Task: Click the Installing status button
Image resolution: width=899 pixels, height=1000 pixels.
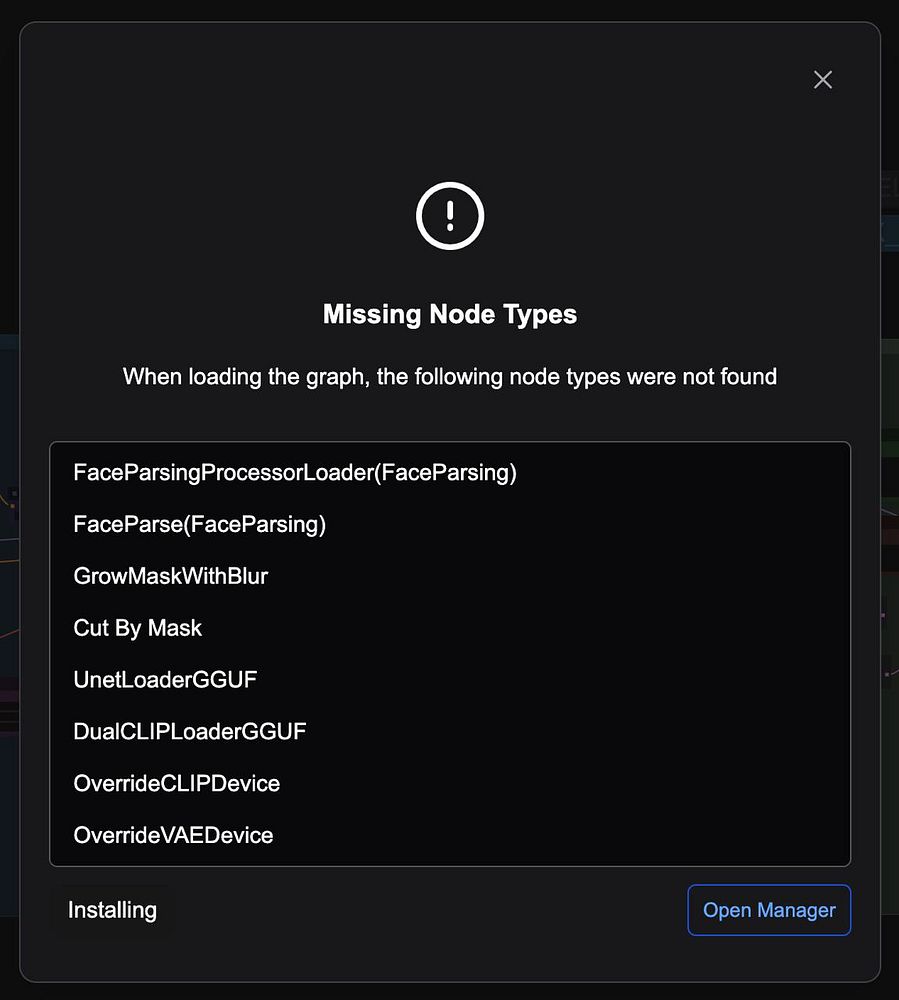Action: (112, 910)
